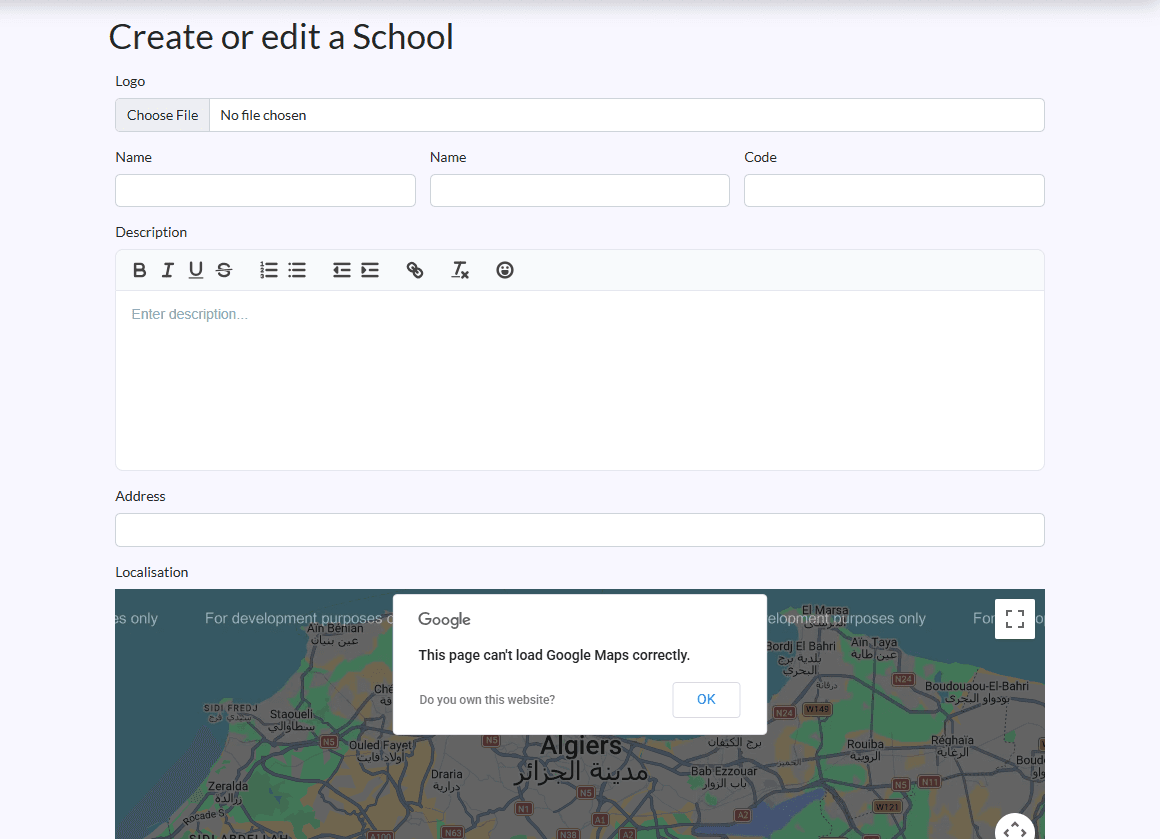Click Choose File for the logo
The image size is (1160, 839).
coord(163,115)
